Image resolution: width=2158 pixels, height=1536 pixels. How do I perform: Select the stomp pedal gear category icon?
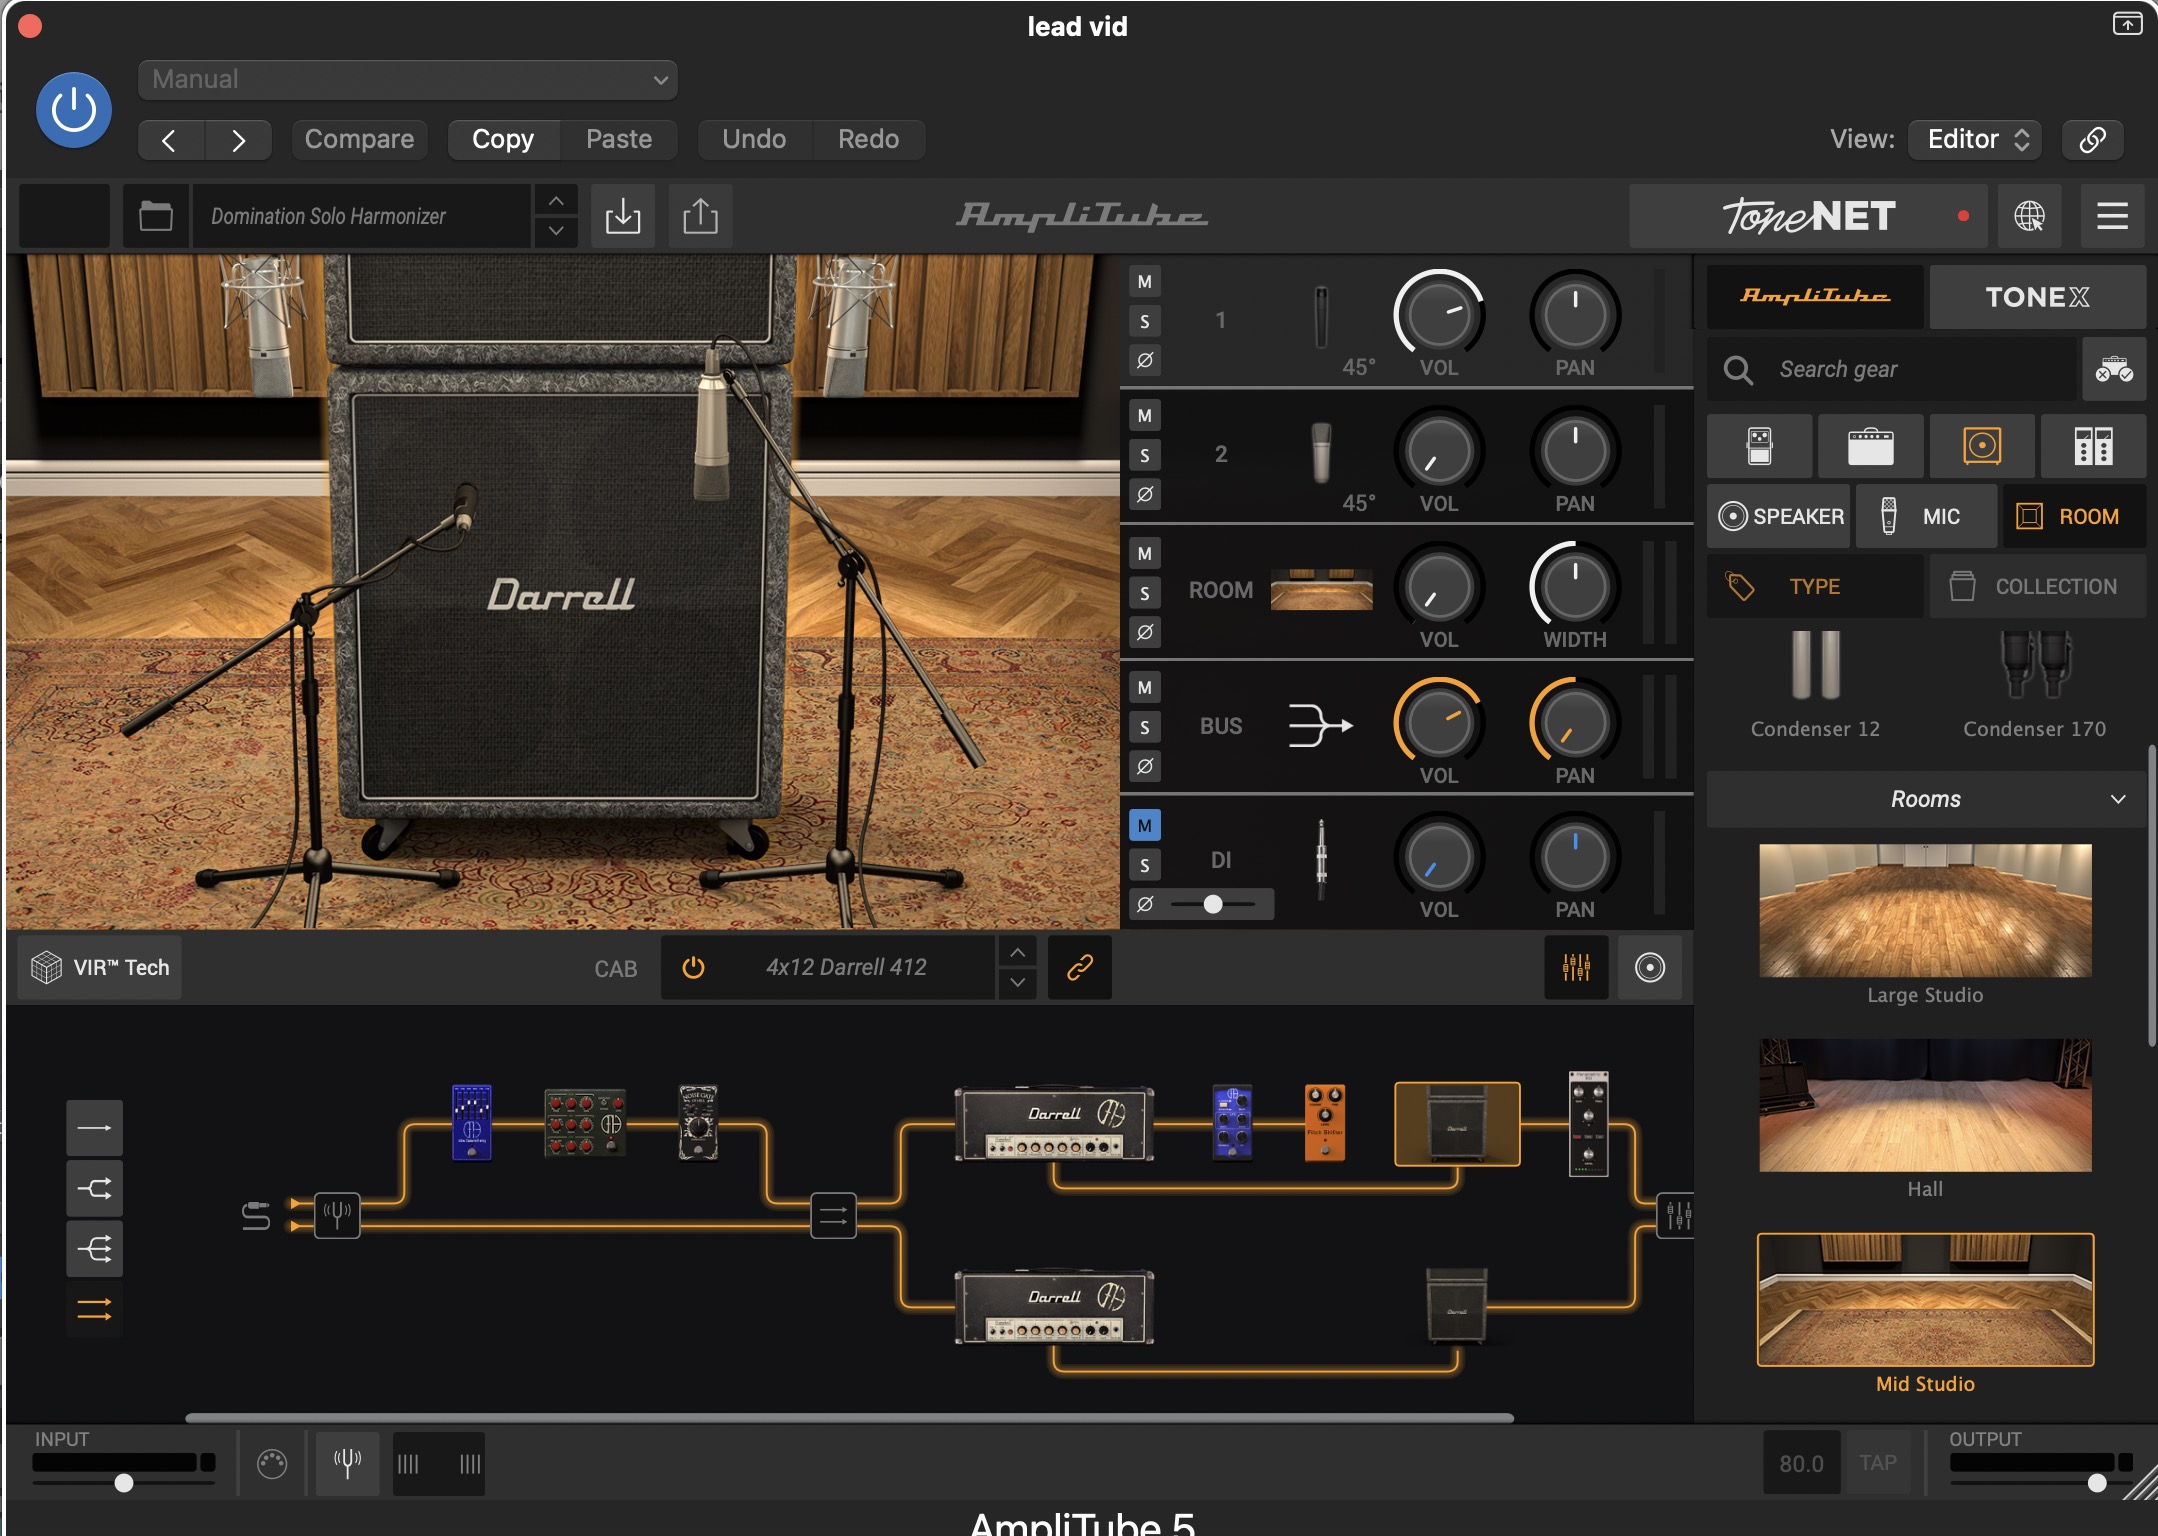1759,446
